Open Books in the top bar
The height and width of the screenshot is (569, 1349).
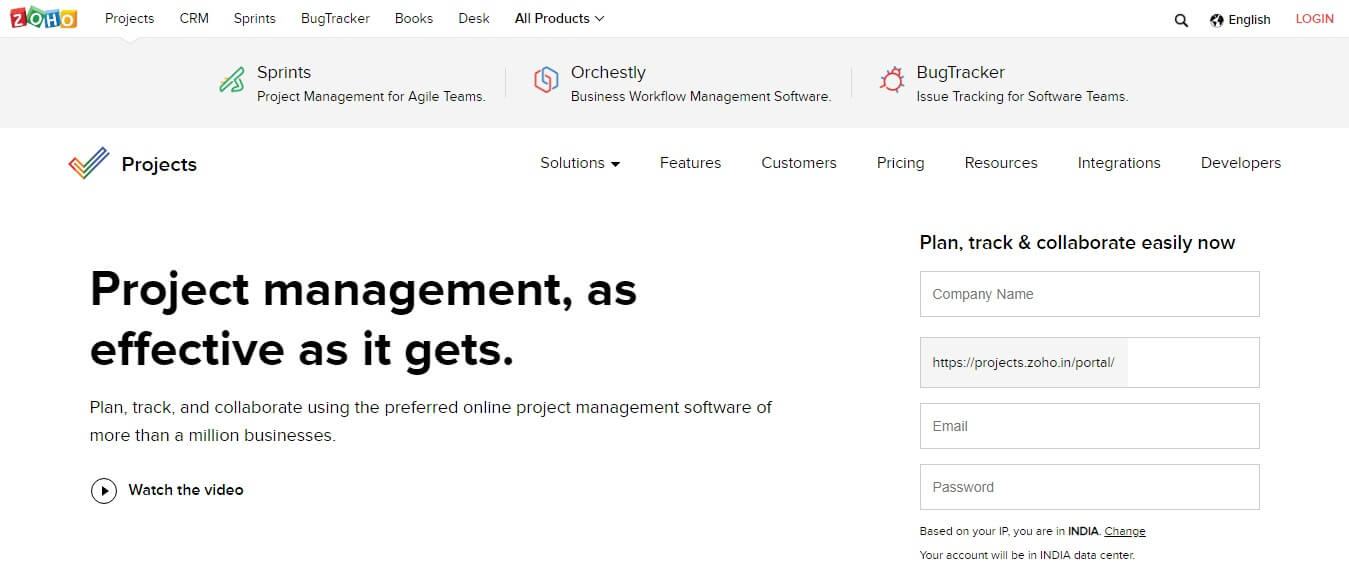[x=414, y=18]
